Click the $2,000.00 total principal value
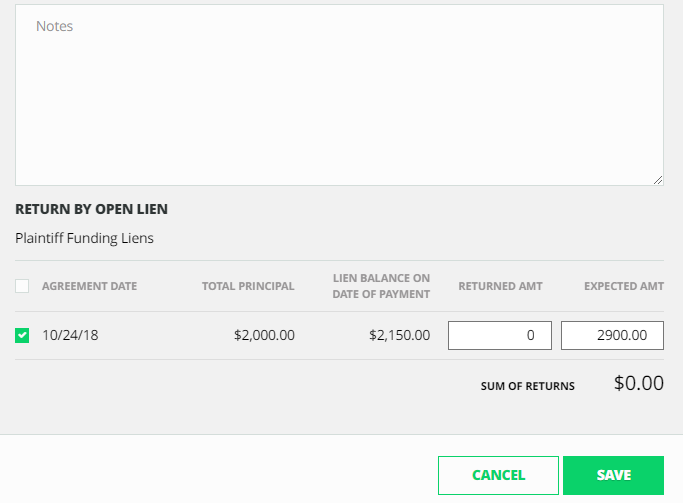Screen dimensions: 683x503 (264, 335)
